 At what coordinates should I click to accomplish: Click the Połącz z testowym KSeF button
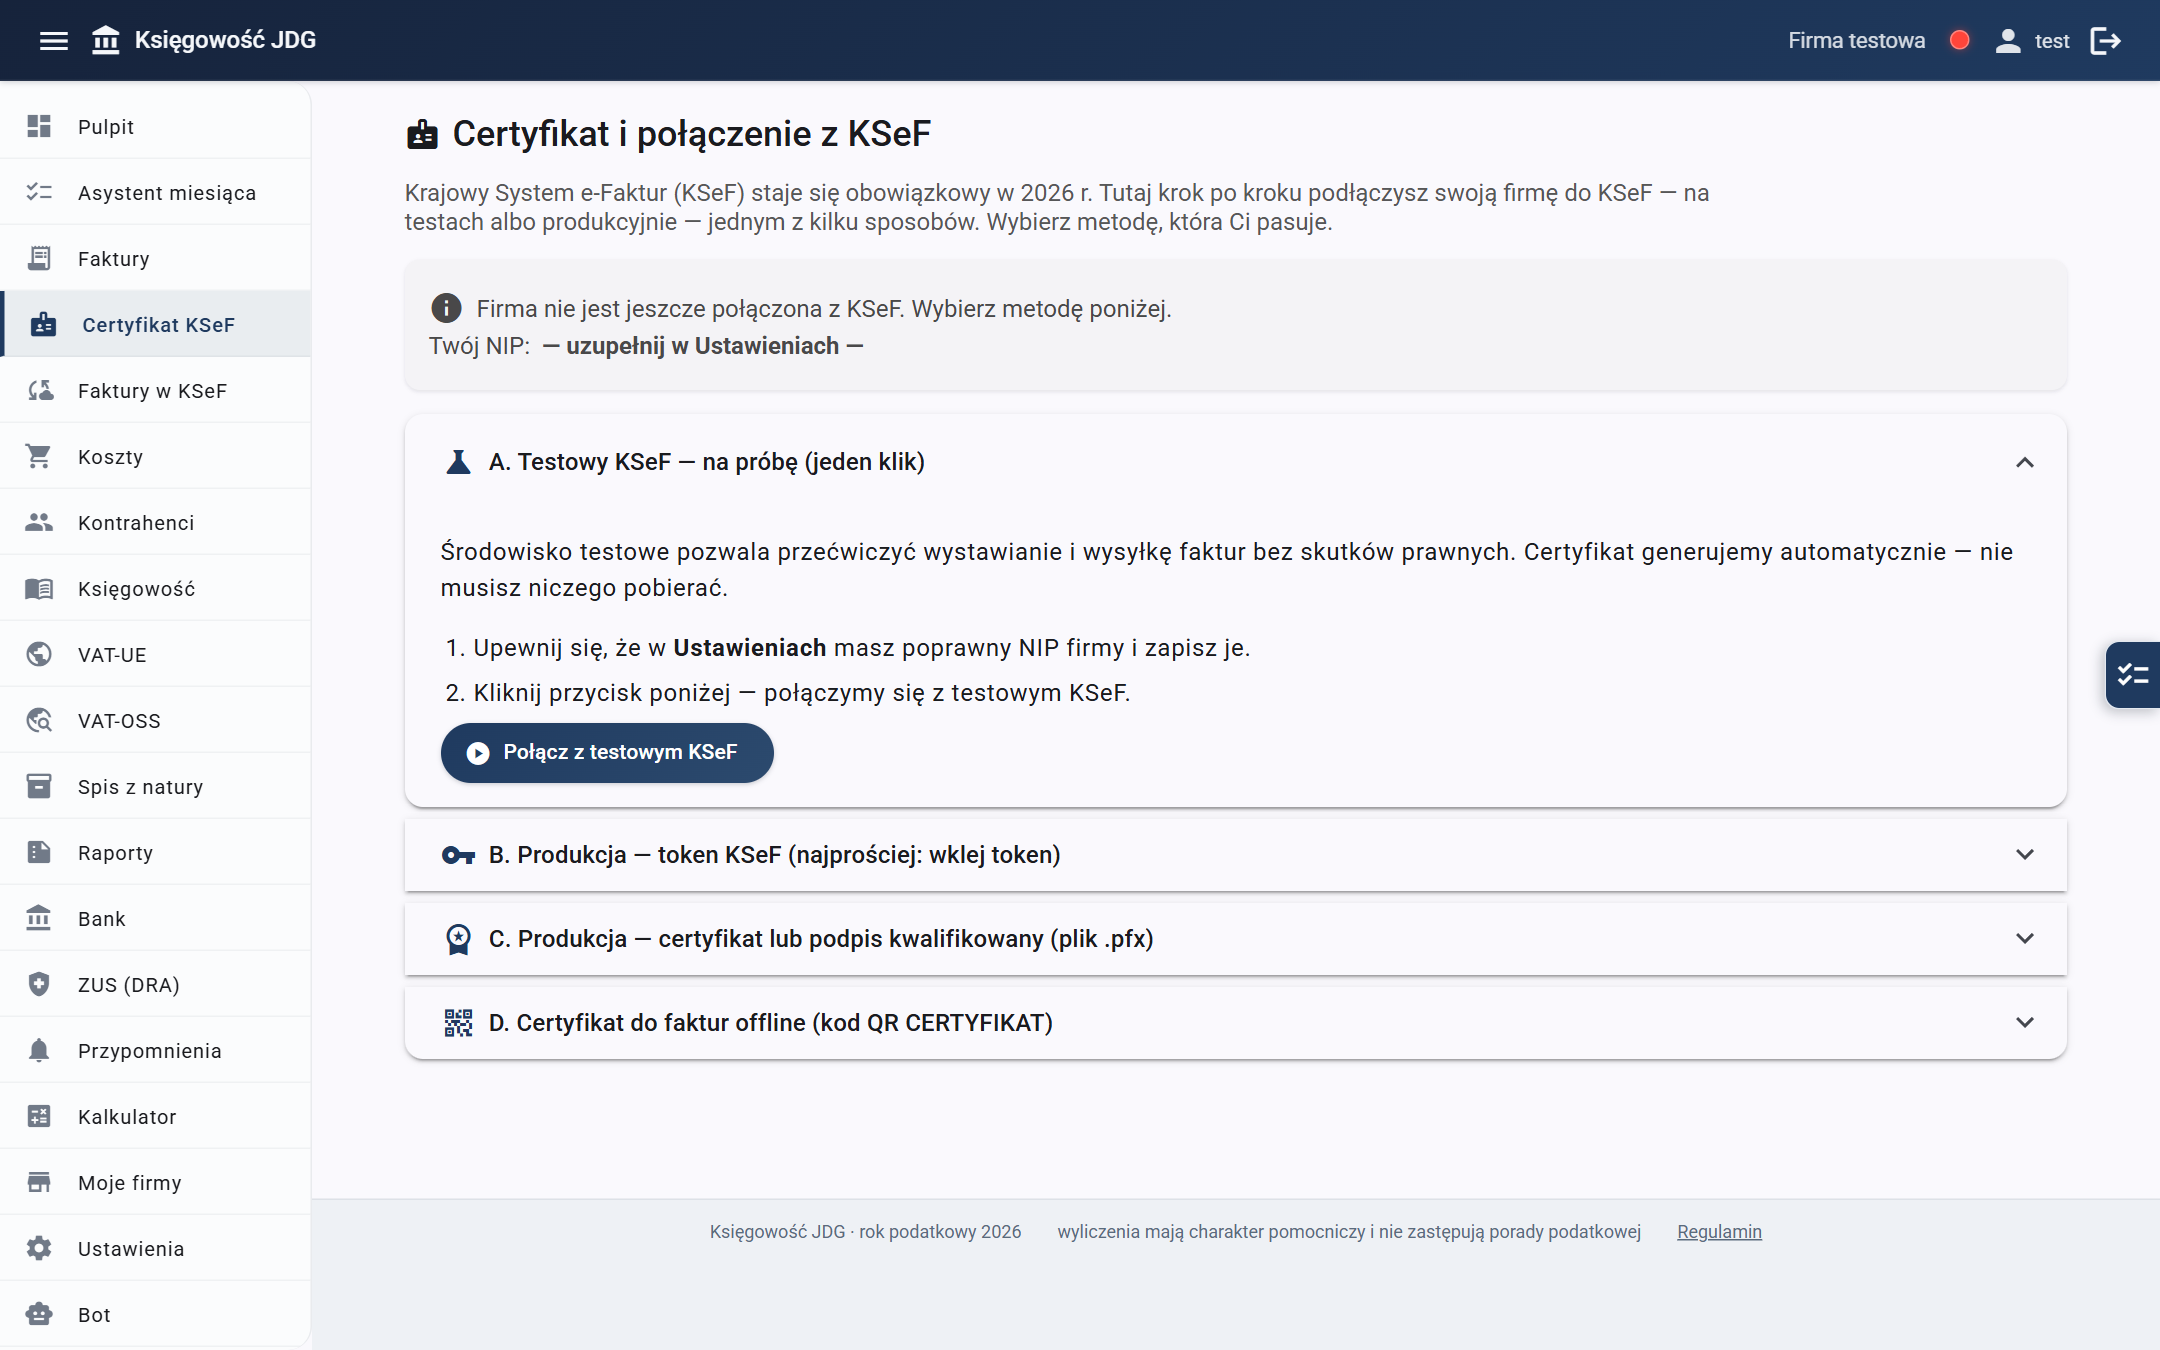click(607, 752)
